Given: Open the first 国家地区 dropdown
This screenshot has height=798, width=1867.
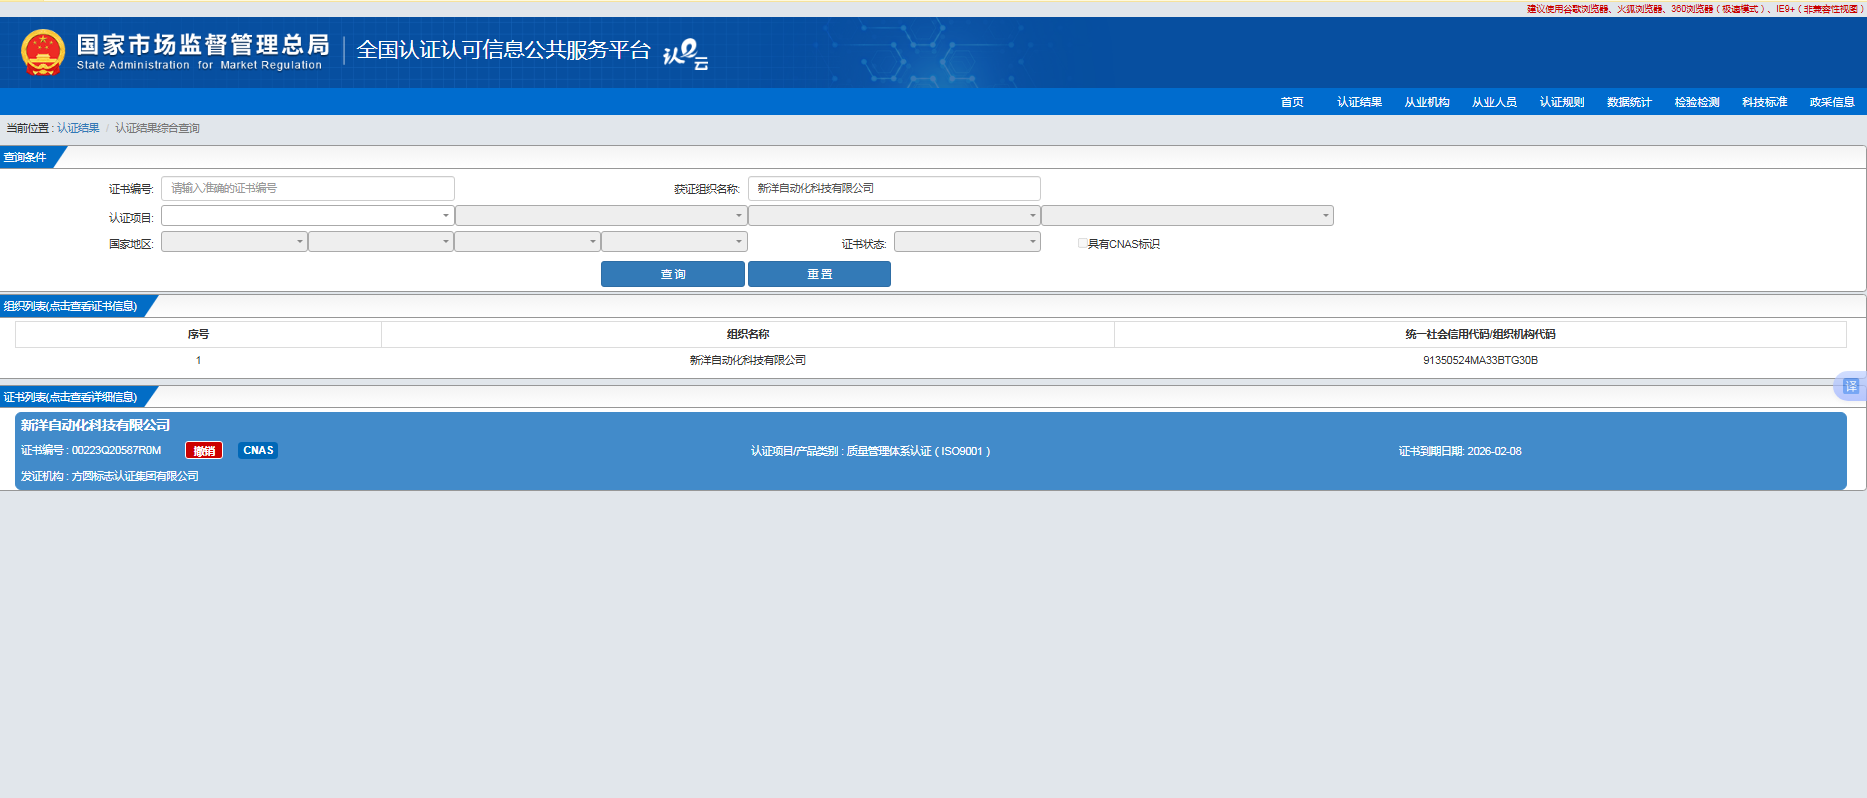Looking at the screenshot, I should point(234,242).
